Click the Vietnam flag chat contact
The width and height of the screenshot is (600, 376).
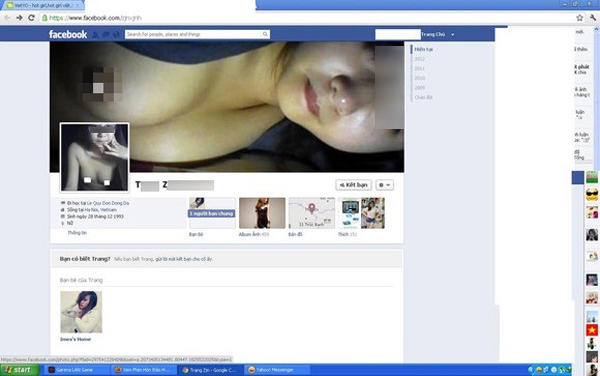click(592, 330)
